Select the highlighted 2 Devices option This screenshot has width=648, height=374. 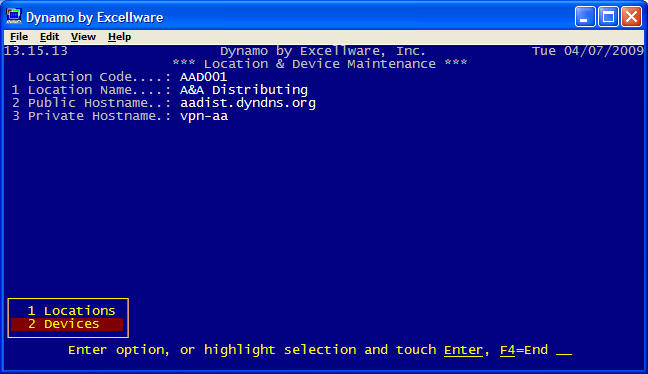point(67,324)
